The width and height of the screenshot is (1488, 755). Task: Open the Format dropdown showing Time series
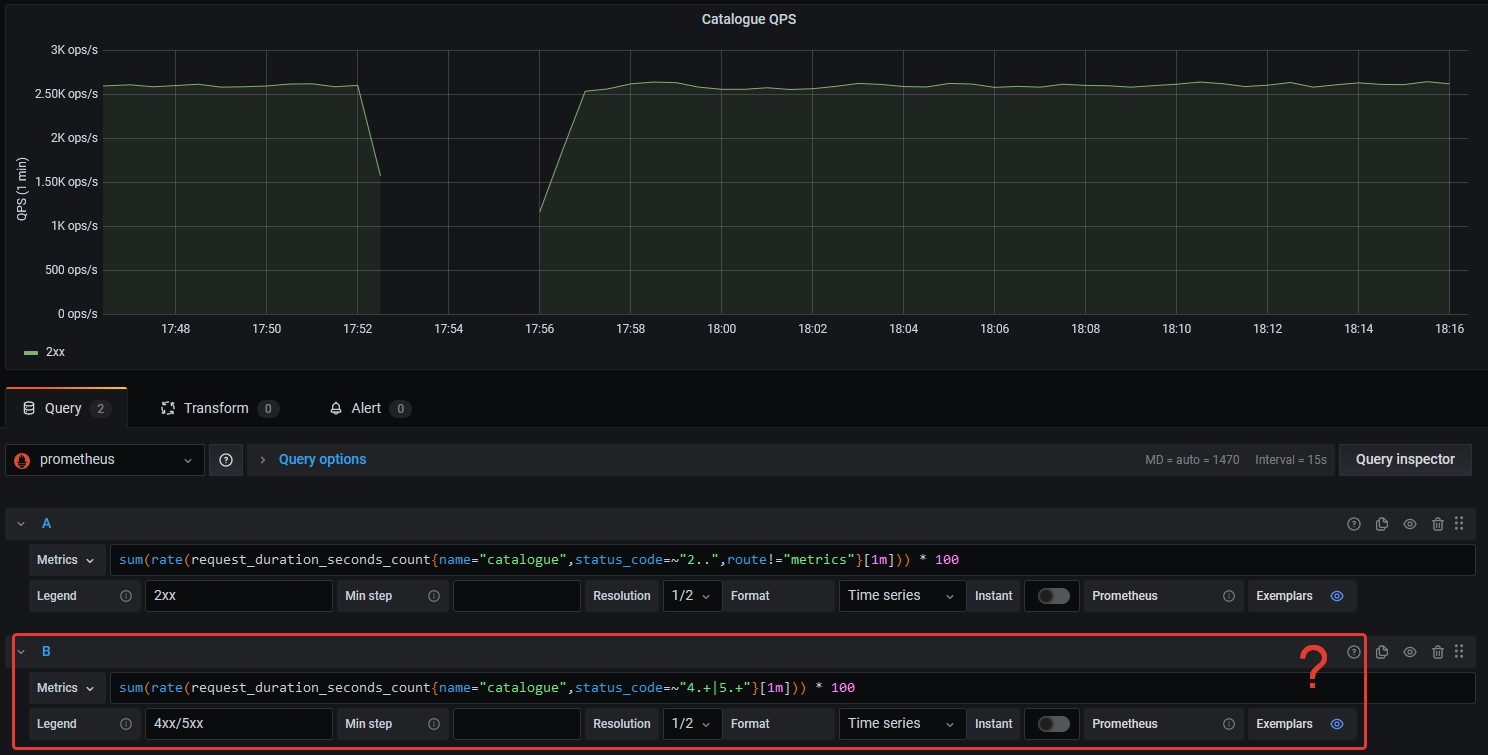(x=901, y=595)
